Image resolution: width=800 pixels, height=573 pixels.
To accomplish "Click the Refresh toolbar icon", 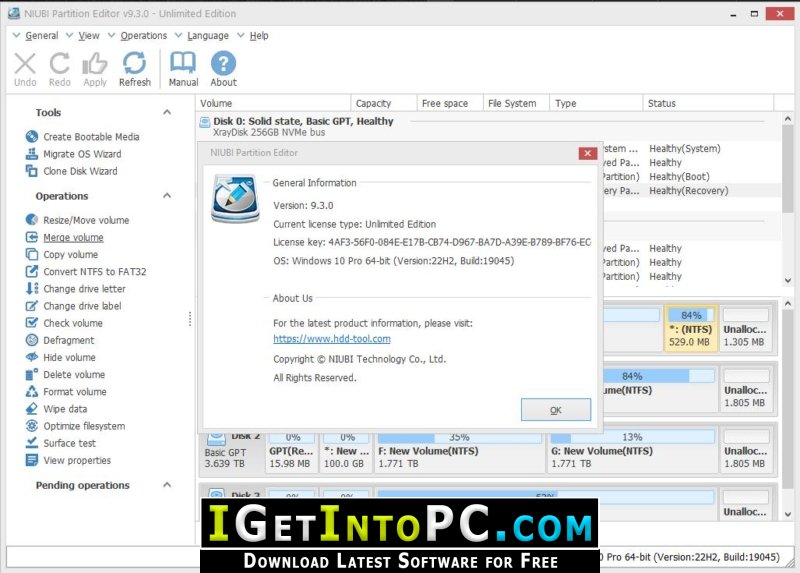I will click(x=135, y=64).
